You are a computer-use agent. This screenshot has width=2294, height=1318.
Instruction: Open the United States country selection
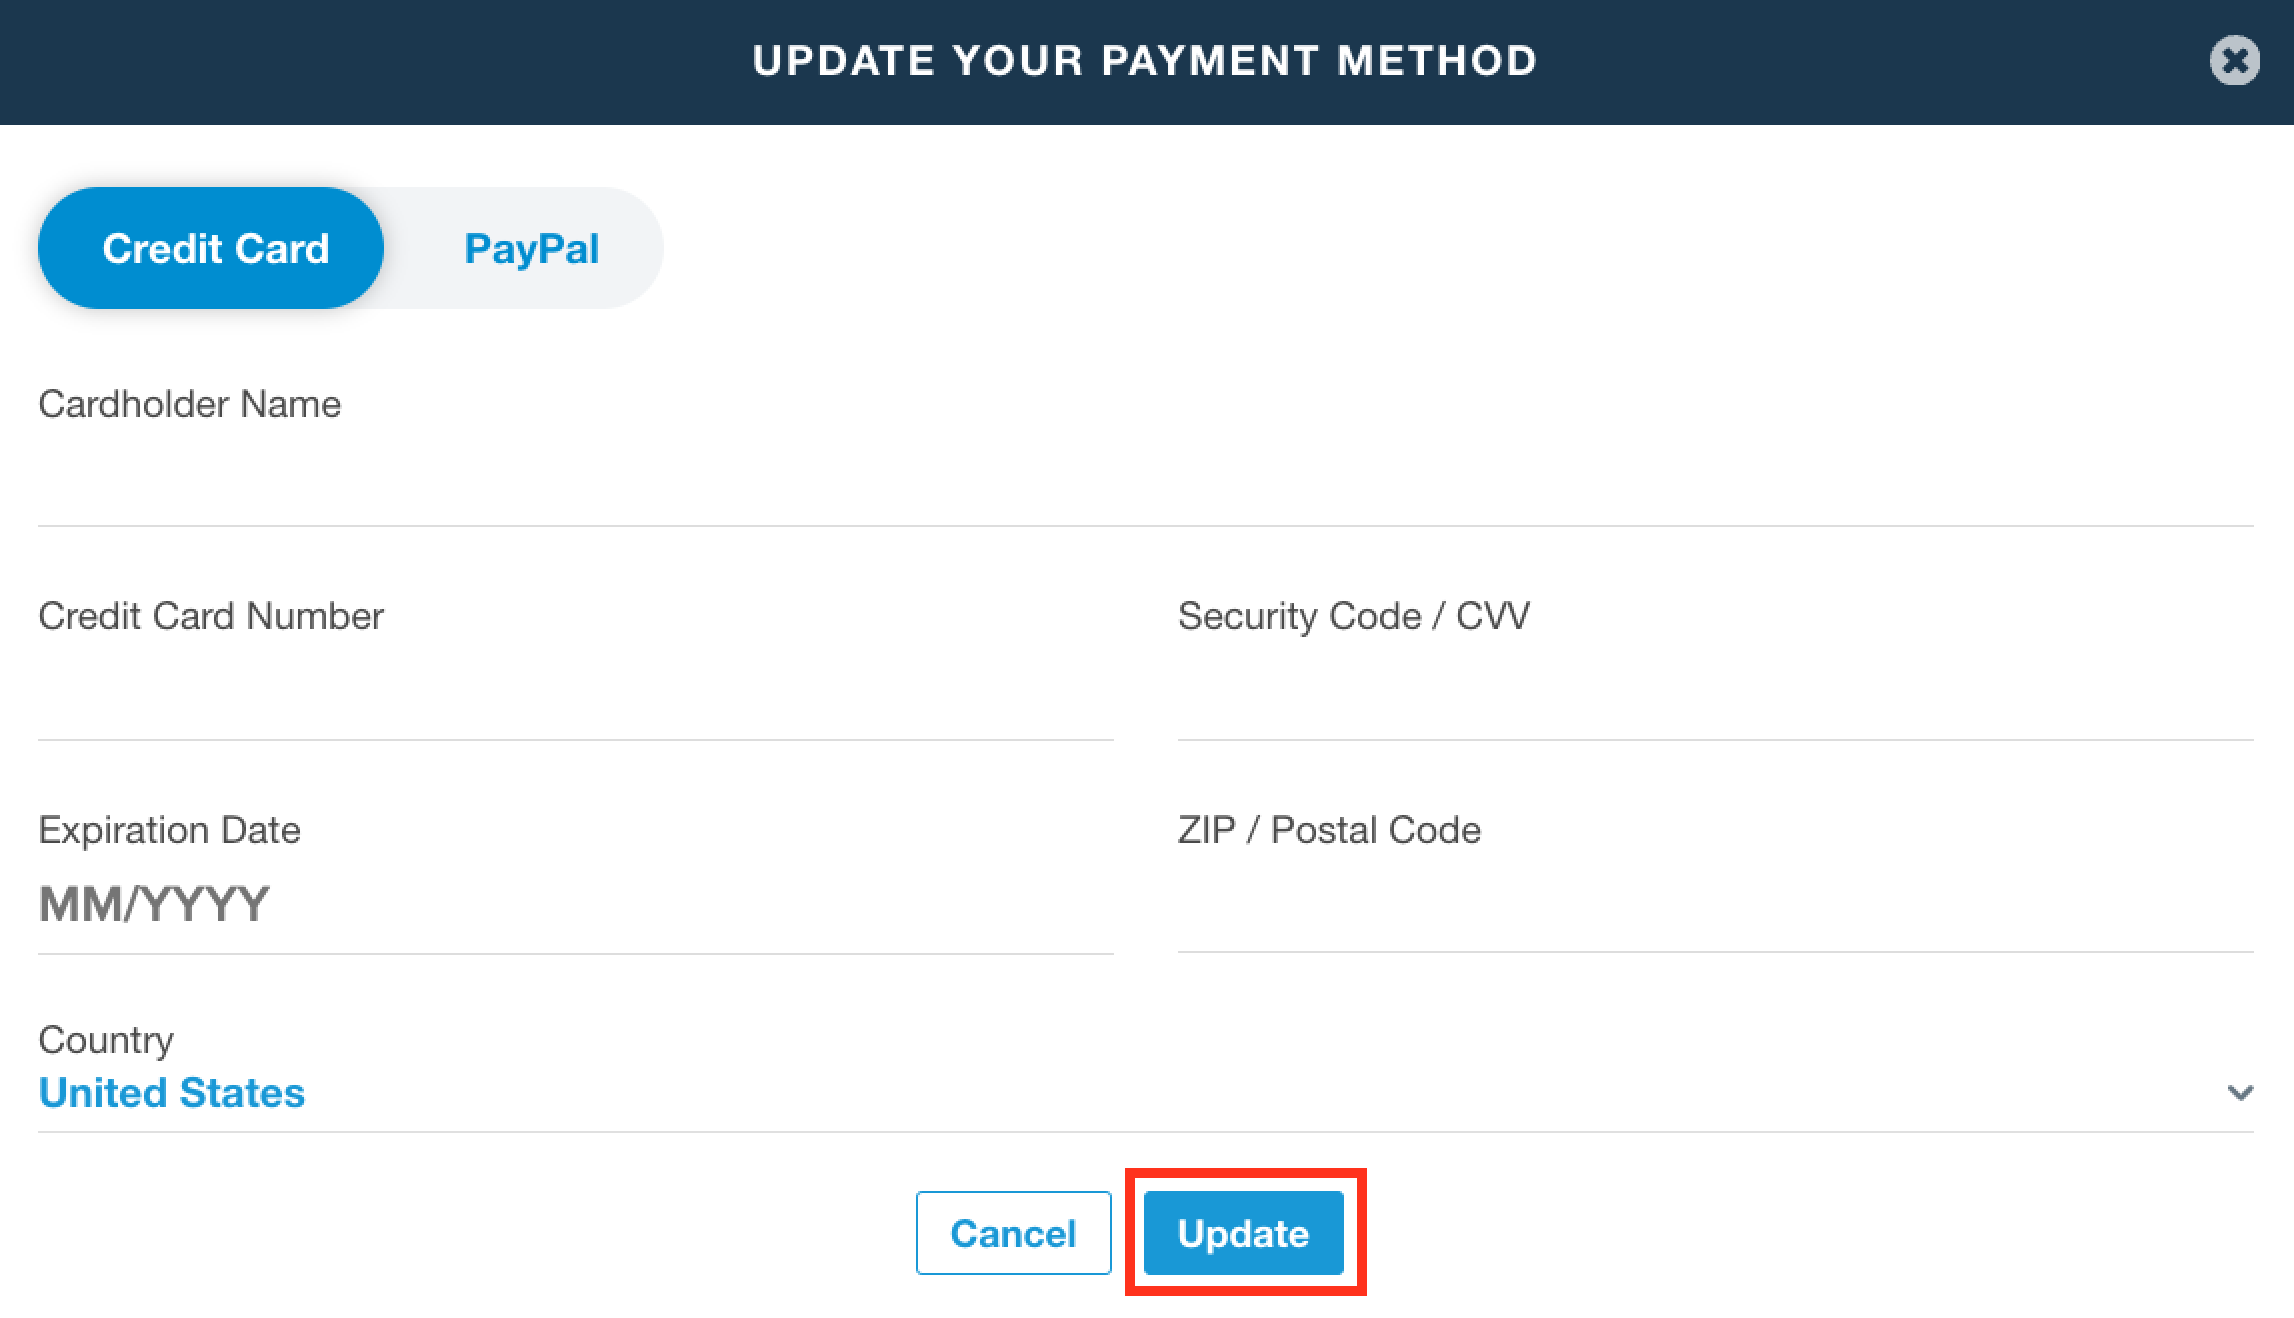pyautogui.click(x=172, y=1092)
